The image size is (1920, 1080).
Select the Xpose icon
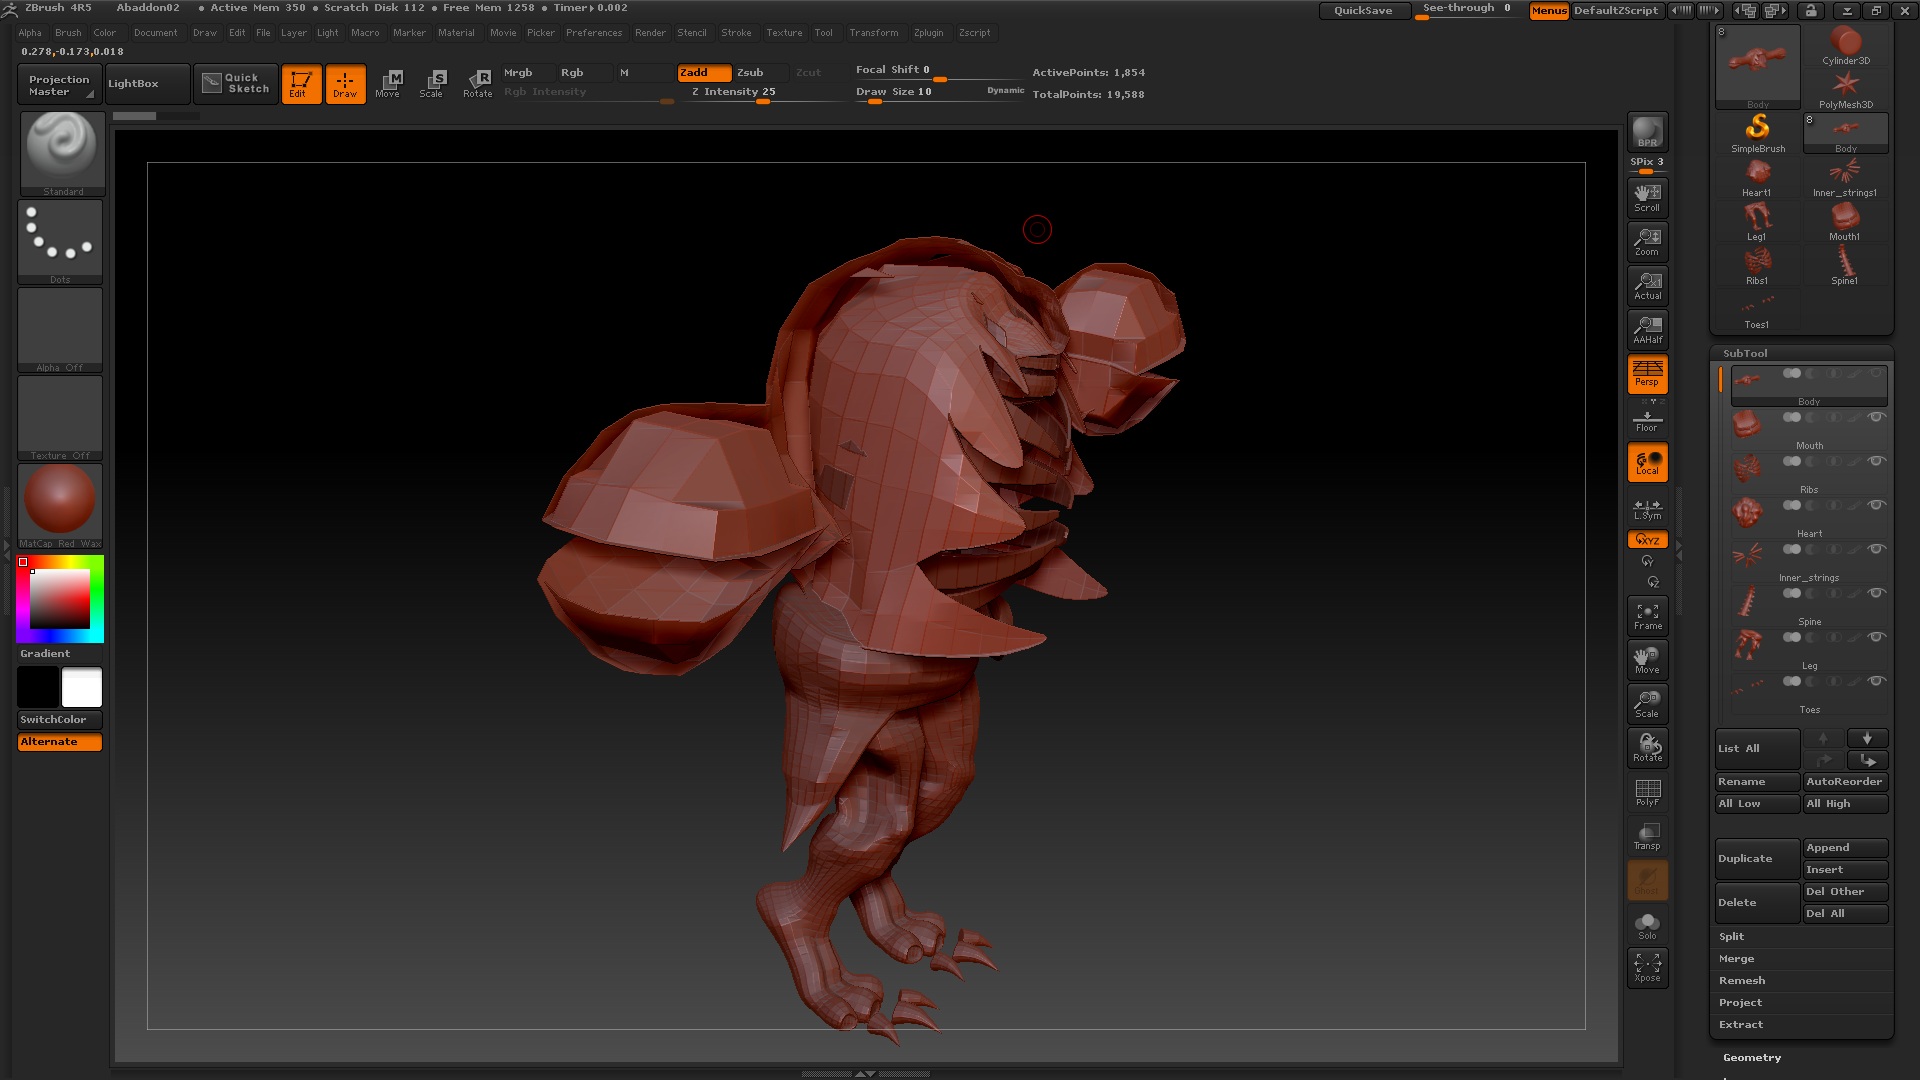tap(1647, 967)
